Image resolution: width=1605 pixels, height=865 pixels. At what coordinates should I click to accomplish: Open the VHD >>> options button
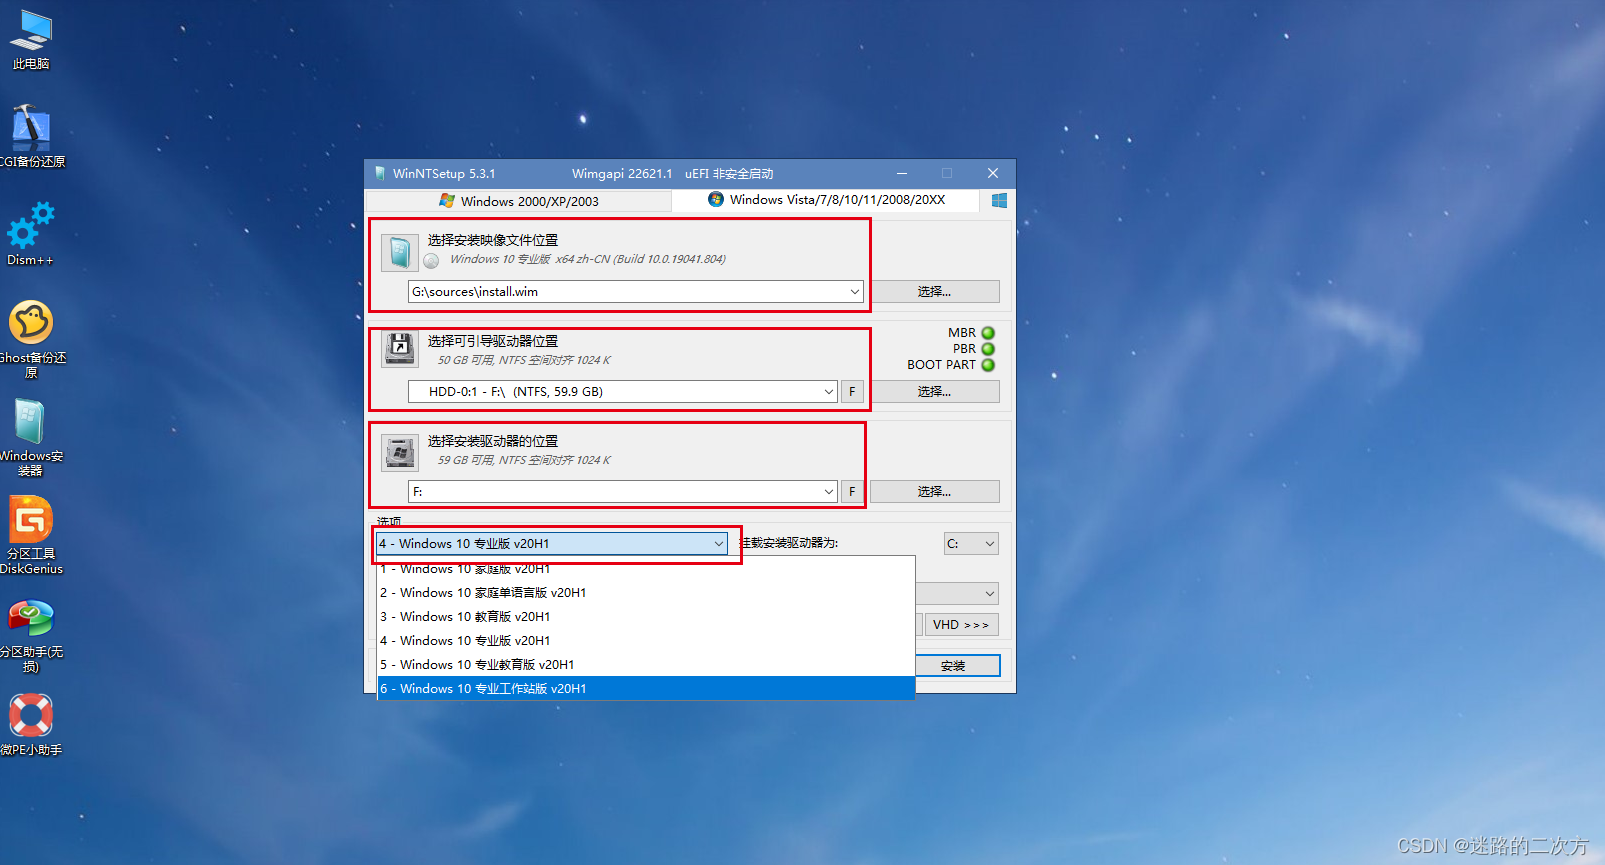point(961,625)
